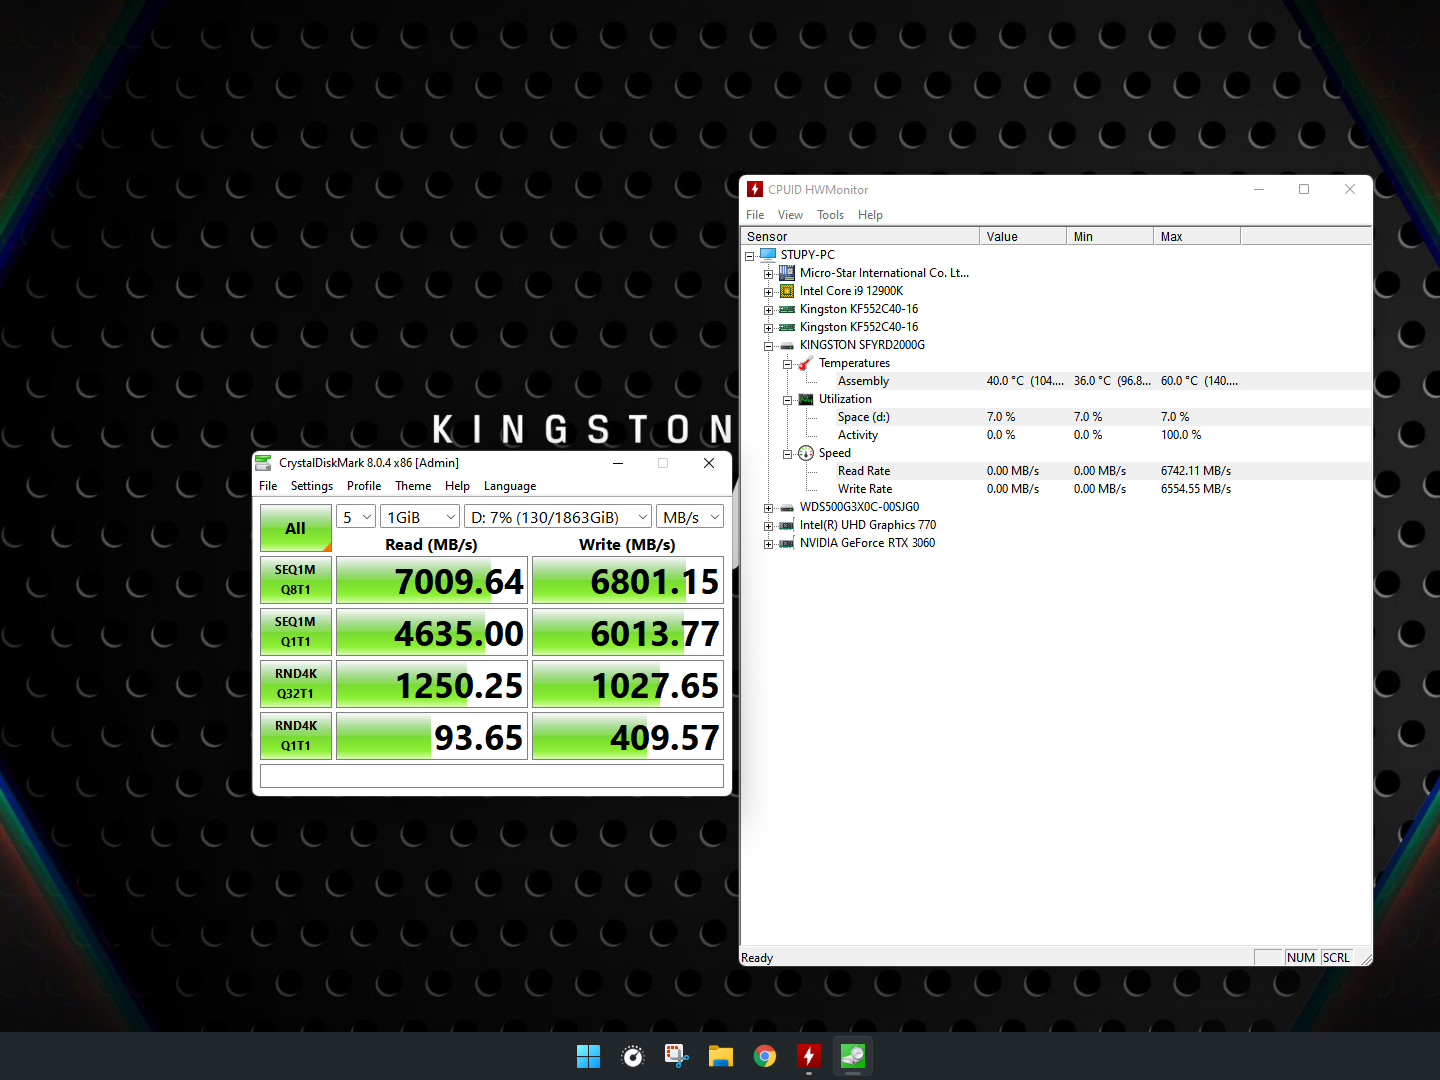Click the Sensor column header
This screenshot has height=1080, width=1440.
click(860, 237)
